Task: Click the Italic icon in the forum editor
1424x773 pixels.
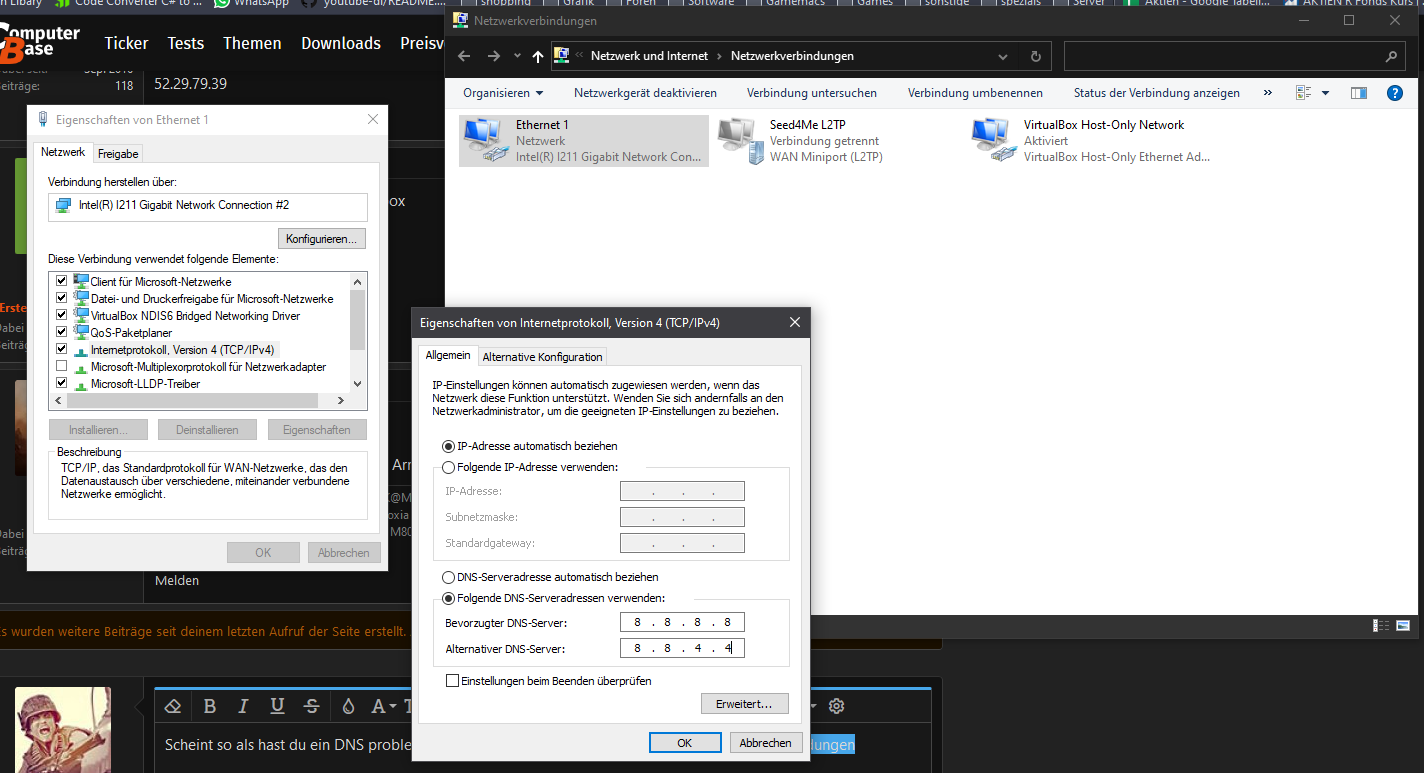Action: click(x=244, y=705)
